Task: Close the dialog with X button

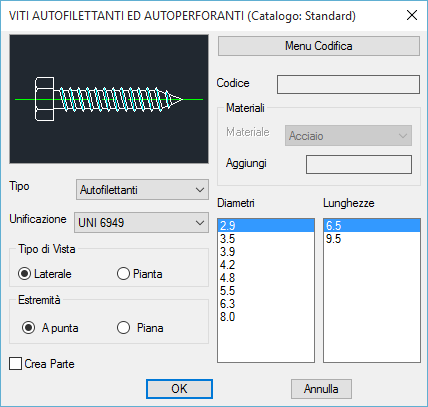Action: click(412, 15)
